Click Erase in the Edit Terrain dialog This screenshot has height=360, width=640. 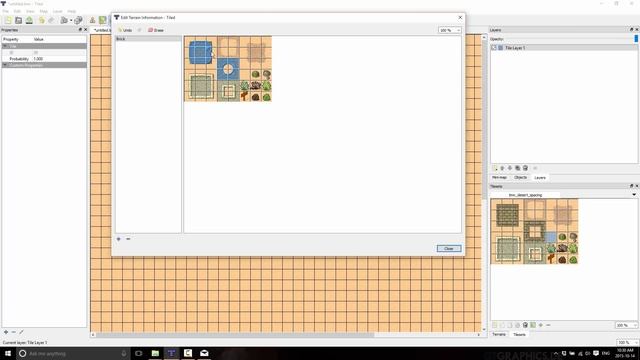point(156,30)
